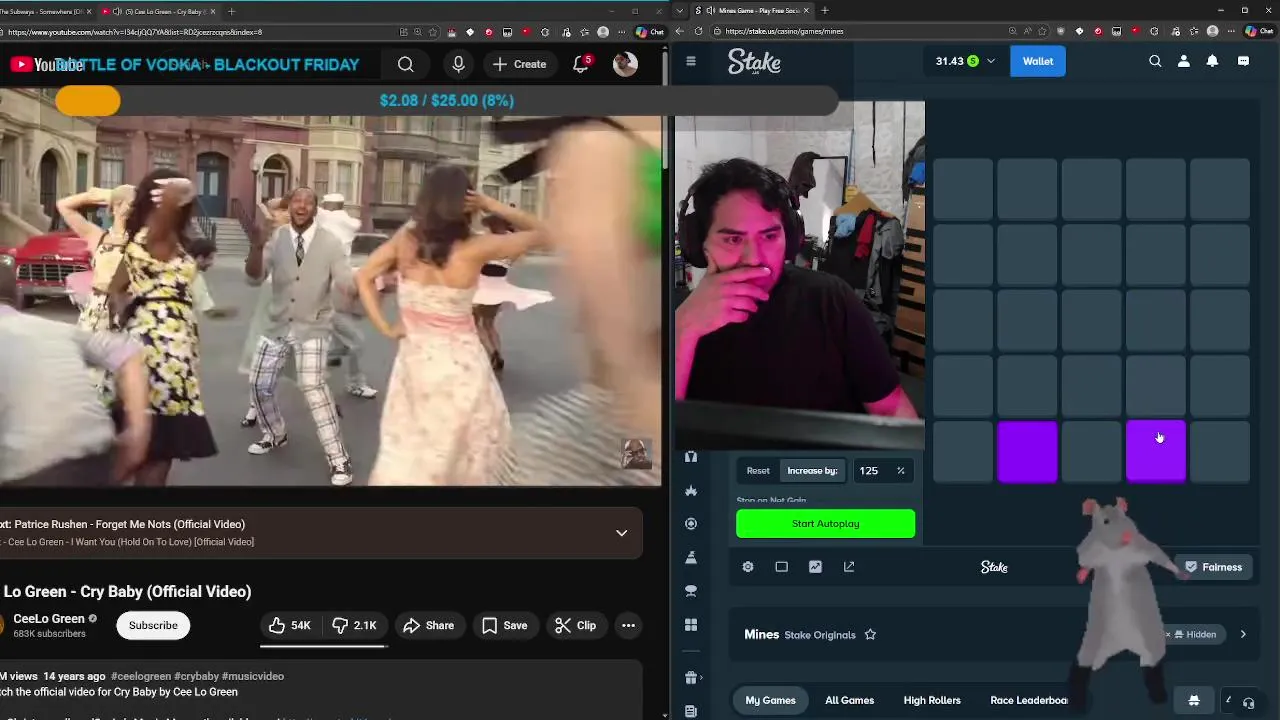
Task: Open the Stake chat bubble icon
Action: (1243, 61)
